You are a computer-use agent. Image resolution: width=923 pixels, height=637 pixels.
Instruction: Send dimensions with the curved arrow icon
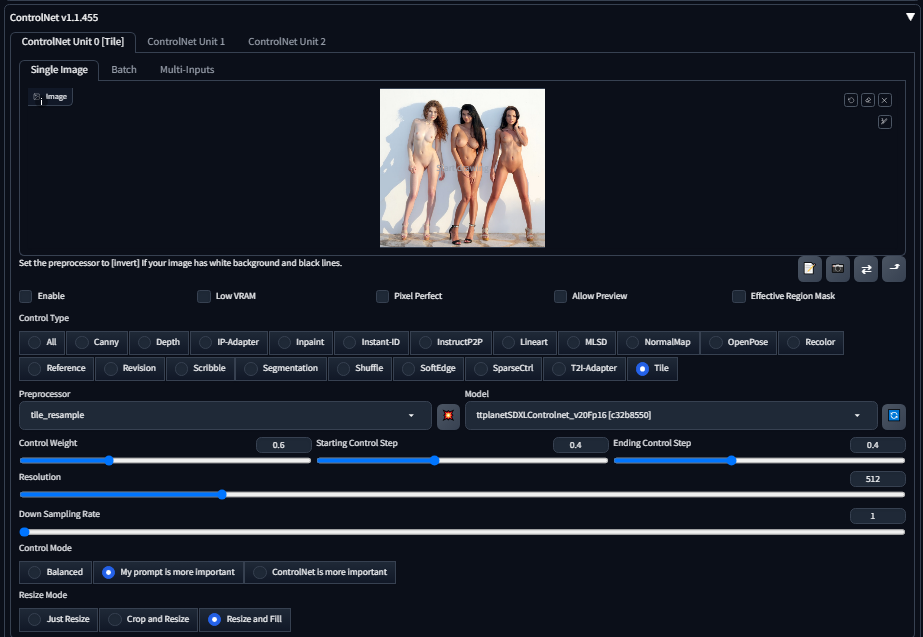tap(894, 269)
